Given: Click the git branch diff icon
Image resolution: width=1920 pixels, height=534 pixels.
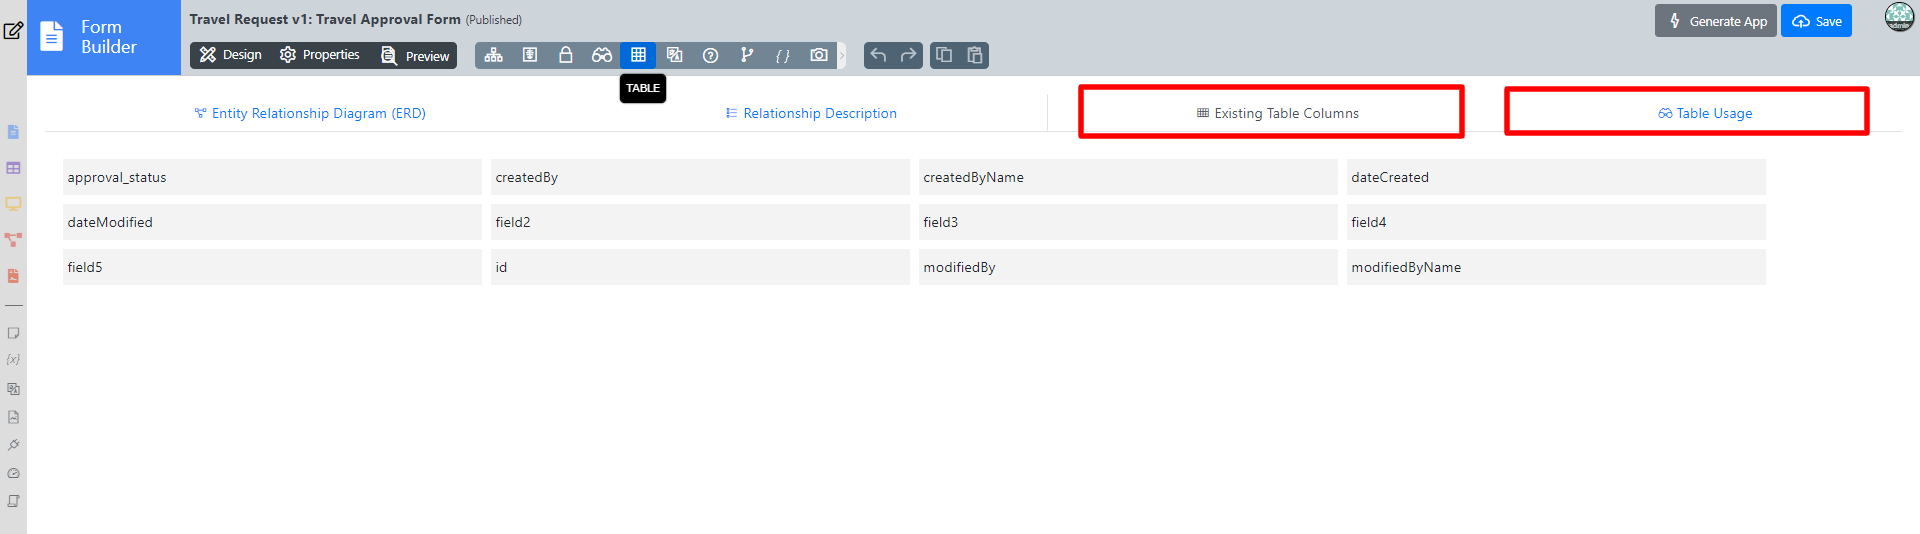Looking at the screenshot, I should [746, 55].
